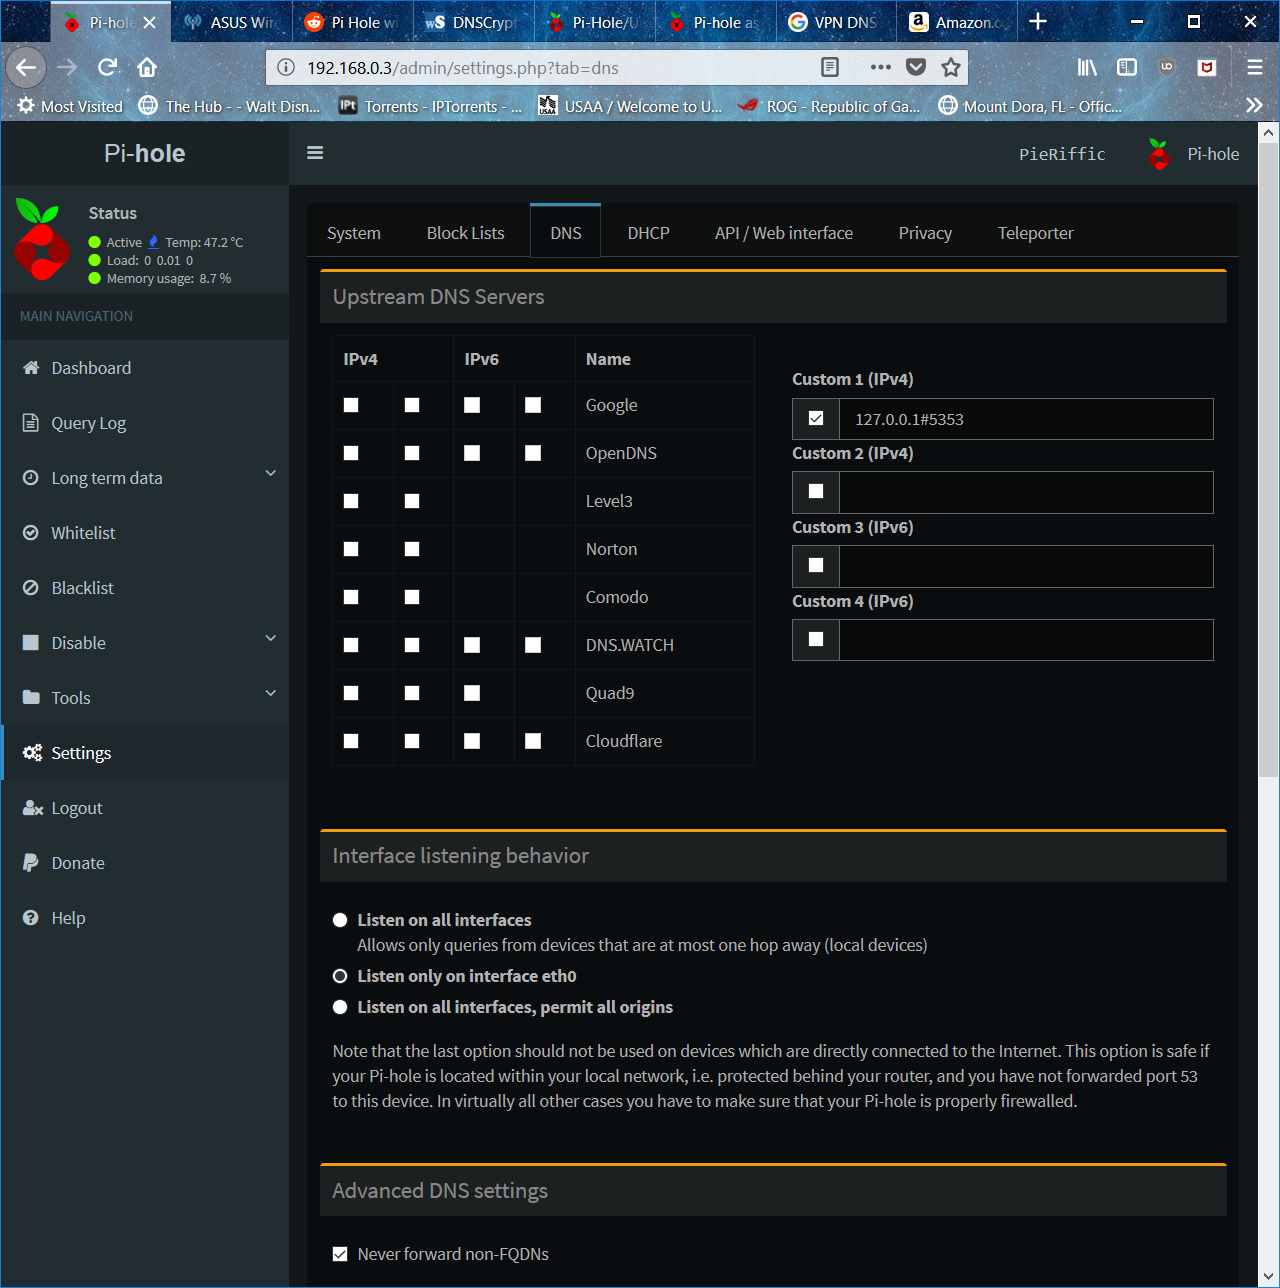Viewport: 1280px width, 1288px height.
Task: Toggle the Pi-hole sidebar hamburger menu
Action: 315,153
